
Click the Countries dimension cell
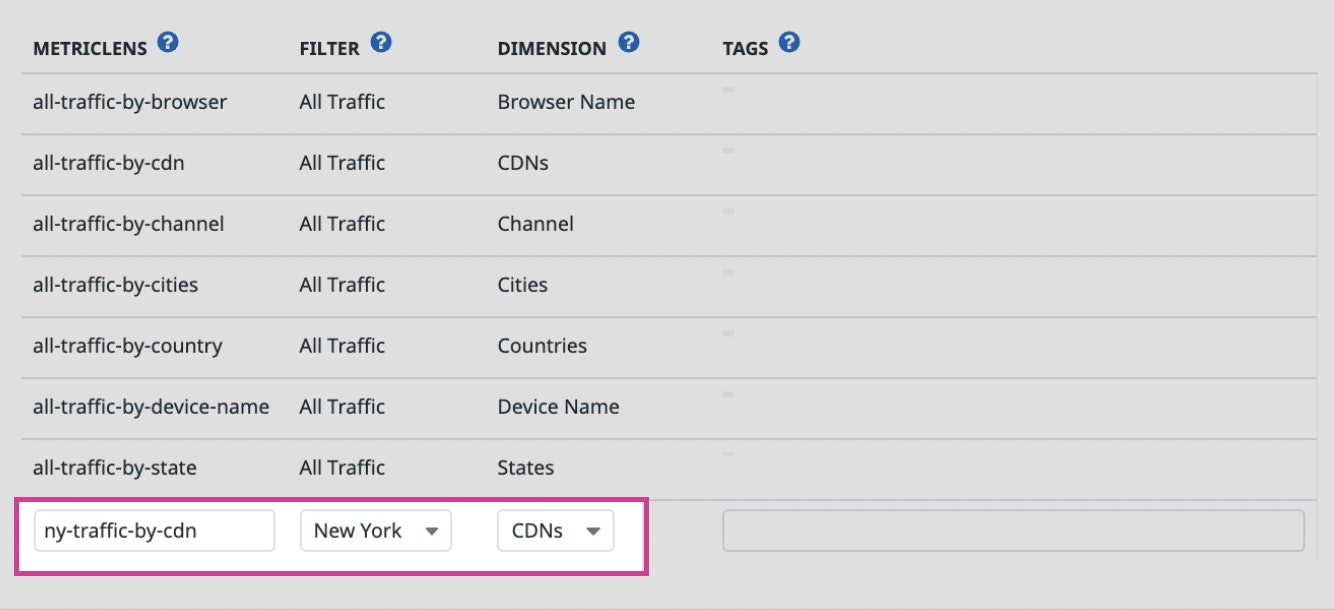click(x=542, y=346)
